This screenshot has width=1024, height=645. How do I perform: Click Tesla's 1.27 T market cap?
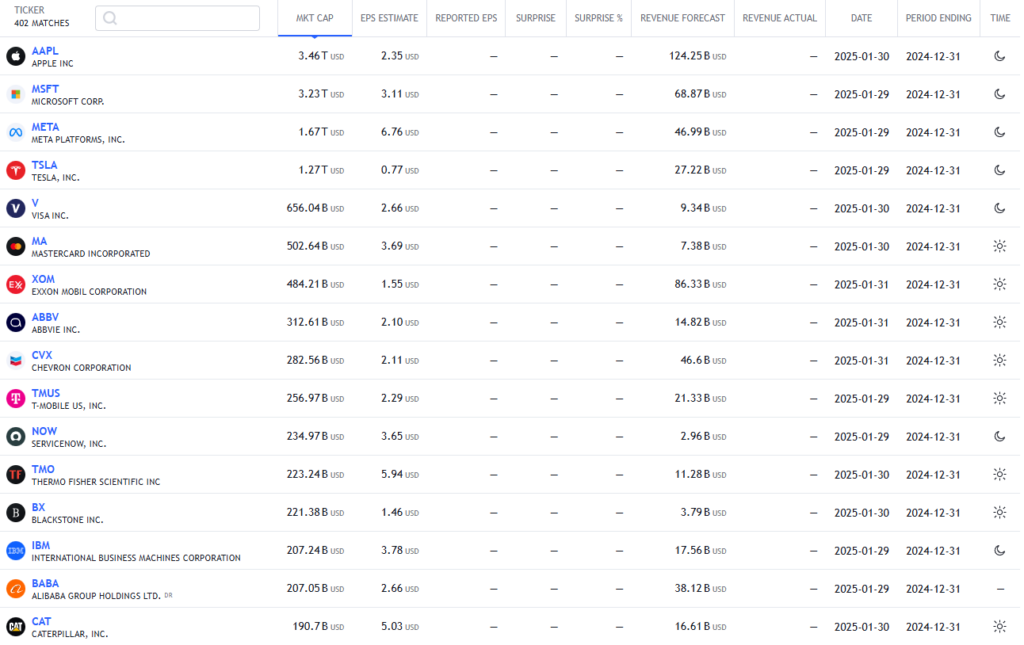point(321,170)
